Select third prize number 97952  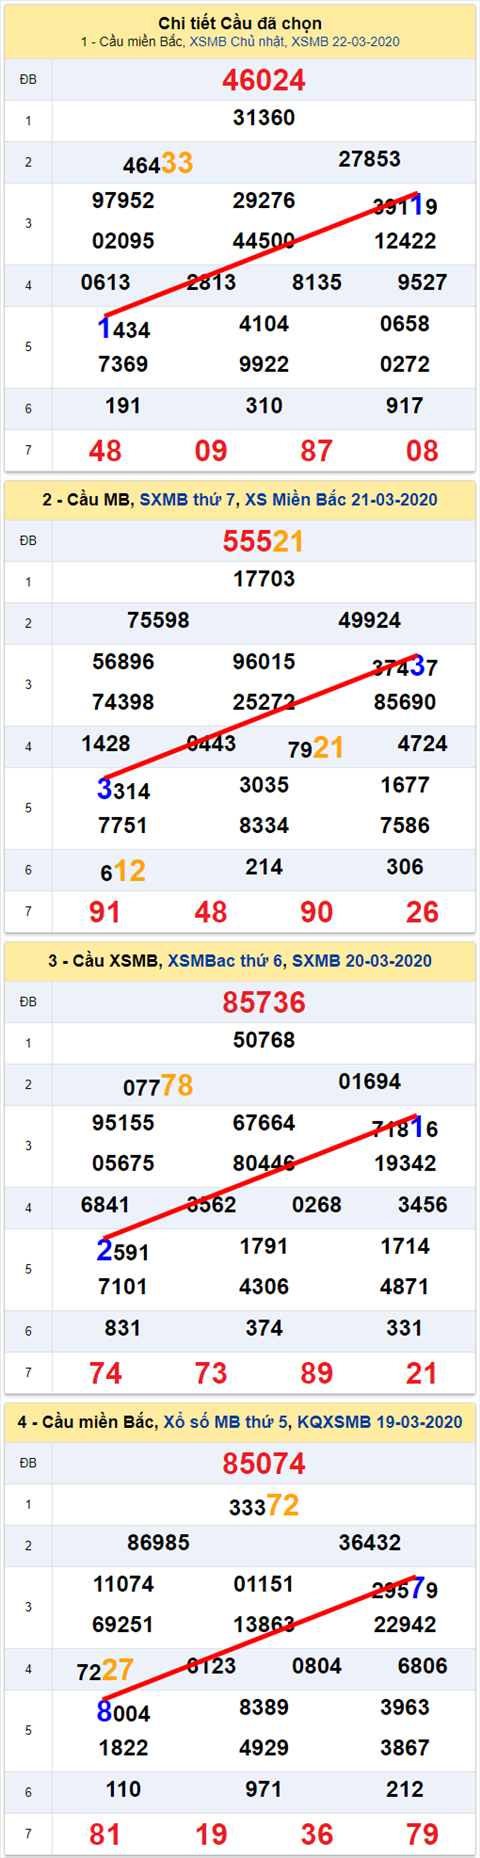[123, 200]
